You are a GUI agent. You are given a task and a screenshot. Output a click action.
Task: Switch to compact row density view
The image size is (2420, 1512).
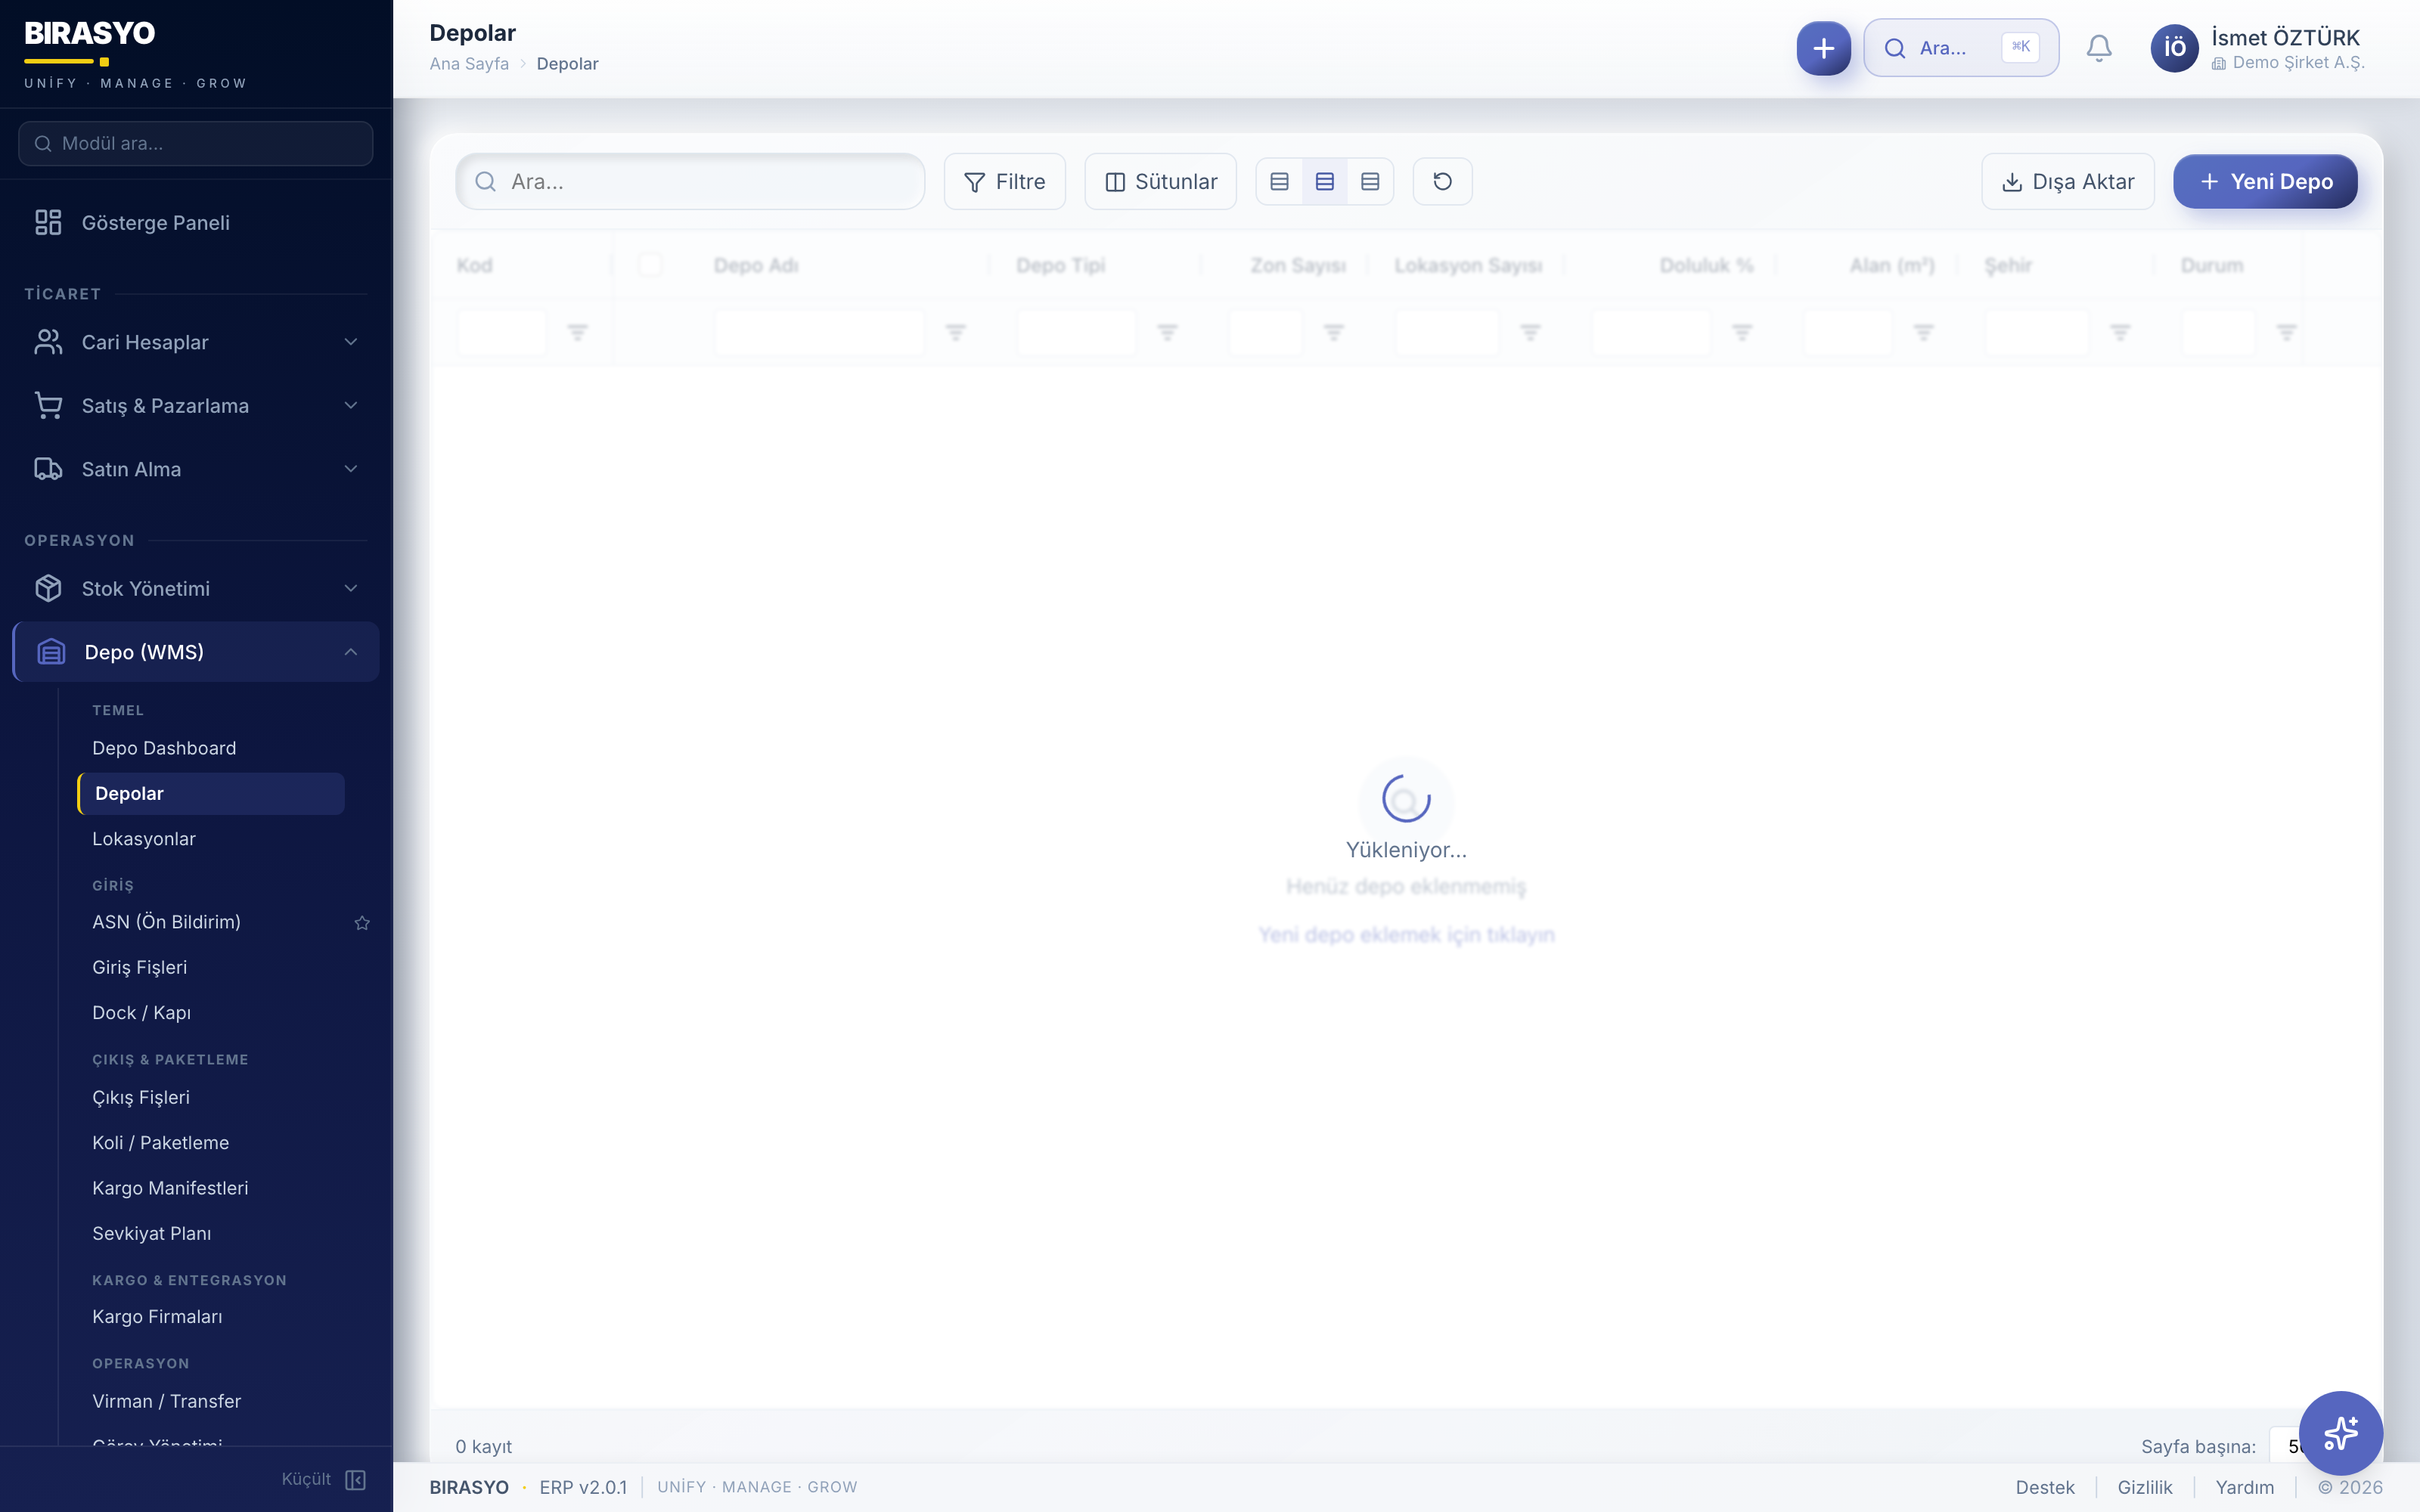coord(1279,181)
